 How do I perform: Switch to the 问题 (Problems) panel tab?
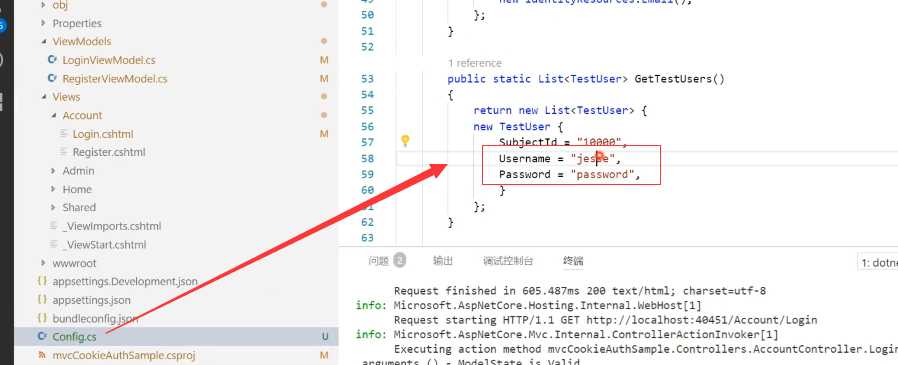[379, 261]
